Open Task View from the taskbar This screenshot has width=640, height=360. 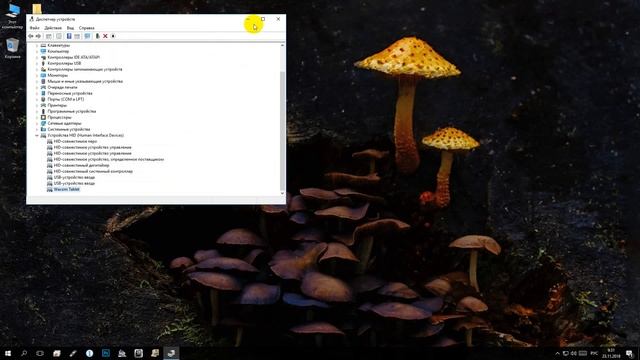[x=40, y=353]
